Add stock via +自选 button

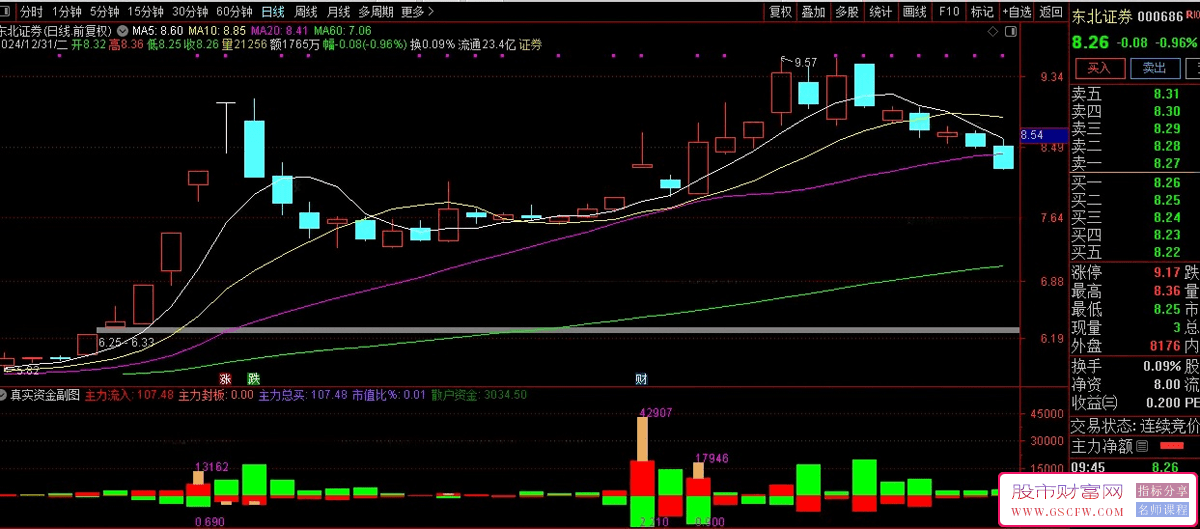tap(1016, 12)
